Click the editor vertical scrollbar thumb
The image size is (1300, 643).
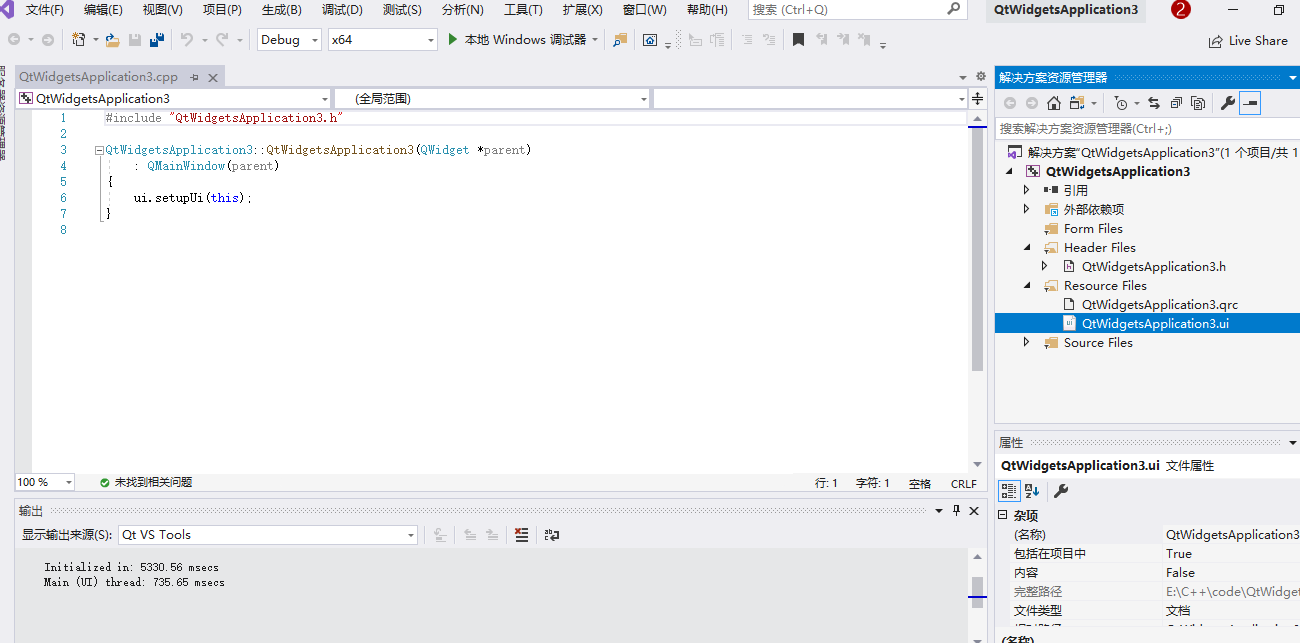click(x=977, y=250)
